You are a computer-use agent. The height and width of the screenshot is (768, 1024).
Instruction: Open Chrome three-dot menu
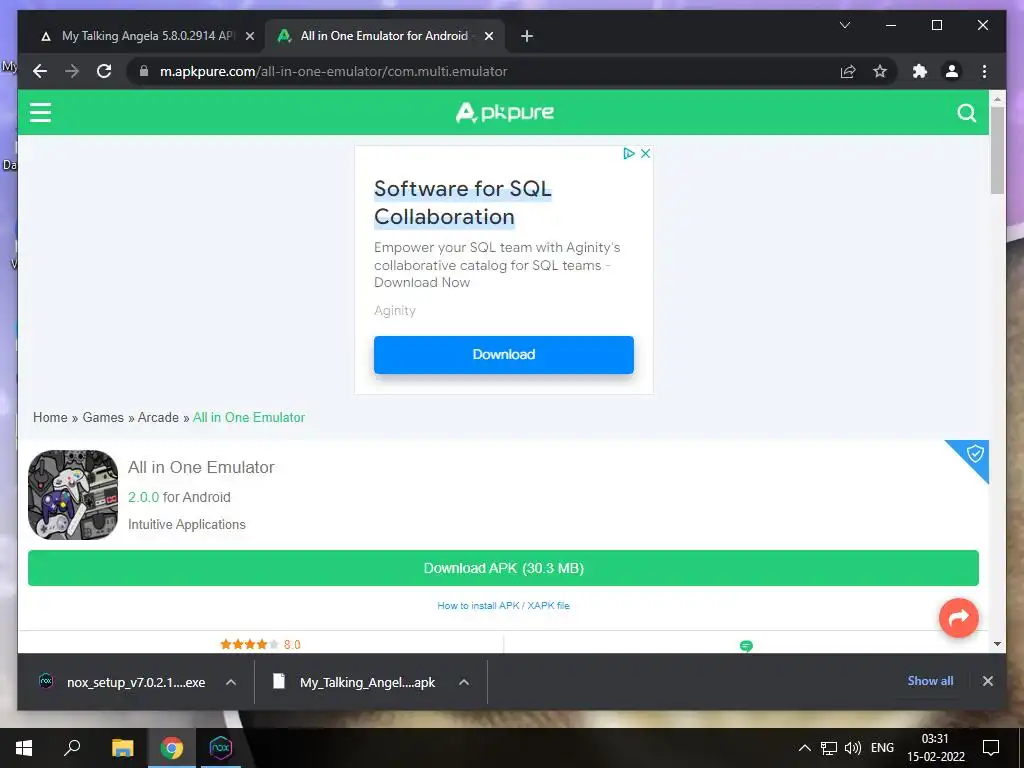(x=984, y=71)
